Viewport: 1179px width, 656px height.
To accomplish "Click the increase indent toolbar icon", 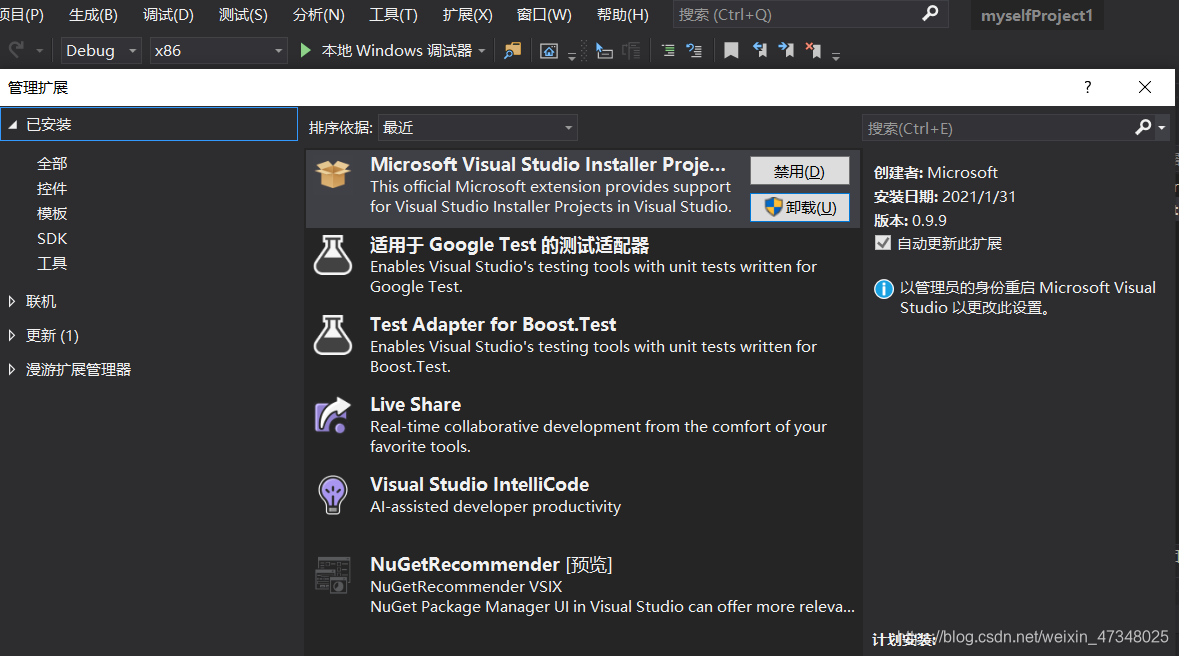I will click(668, 50).
